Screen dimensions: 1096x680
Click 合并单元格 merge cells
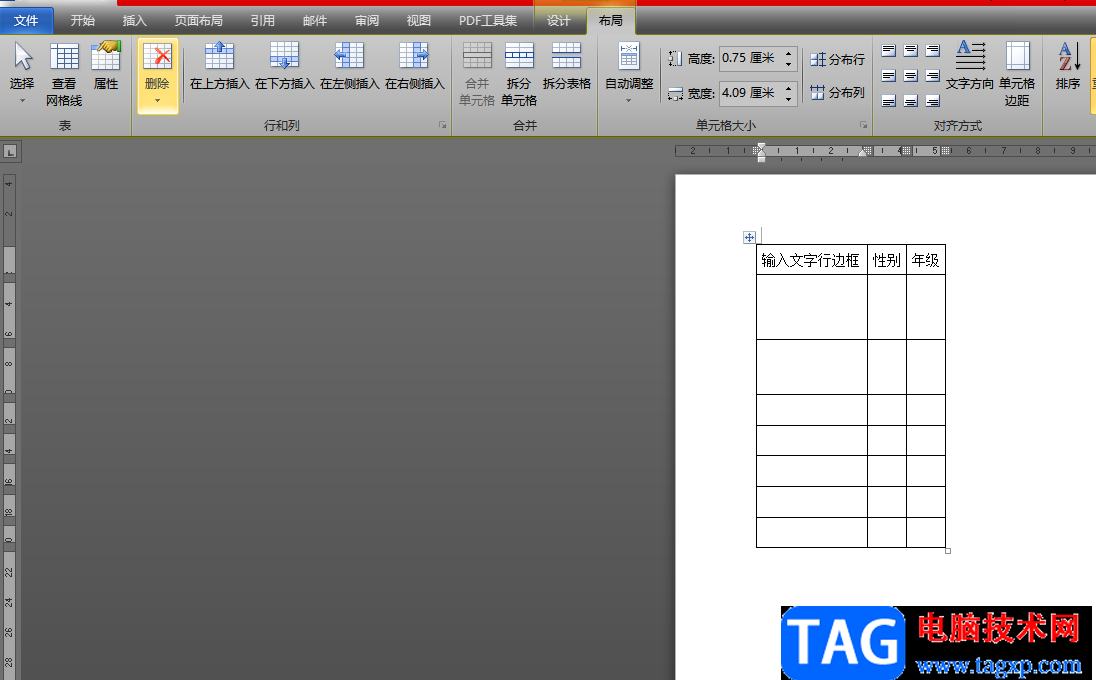pyautogui.click(x=477, y=74)
